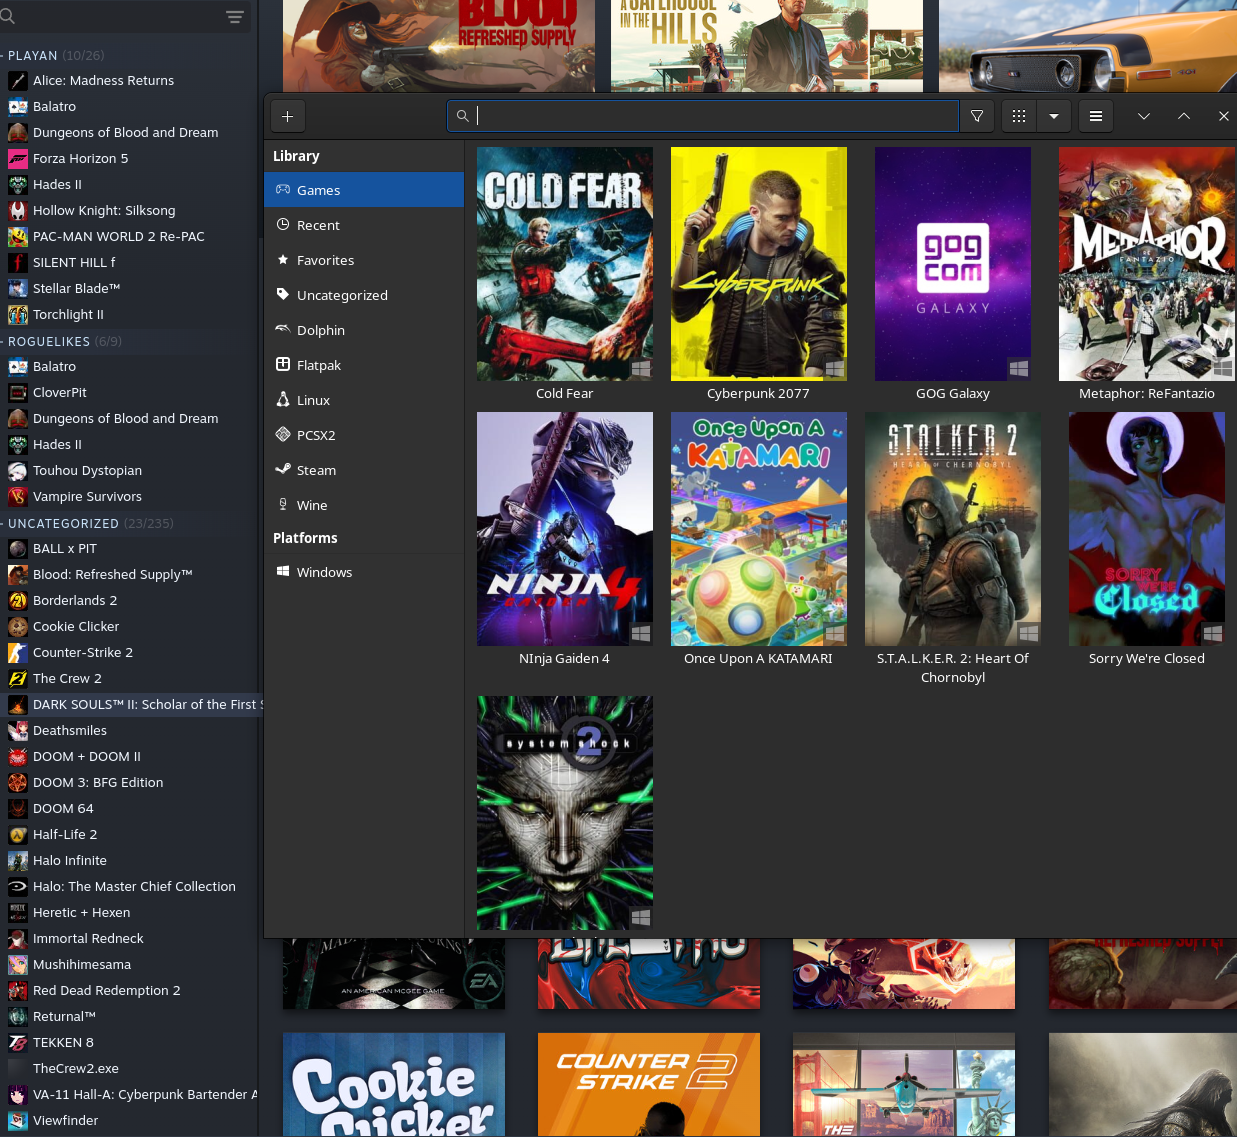Click the up chevron in Lutris title bar
The width and height of the screenshot is (1237, 1137).
pos(1184,117)
